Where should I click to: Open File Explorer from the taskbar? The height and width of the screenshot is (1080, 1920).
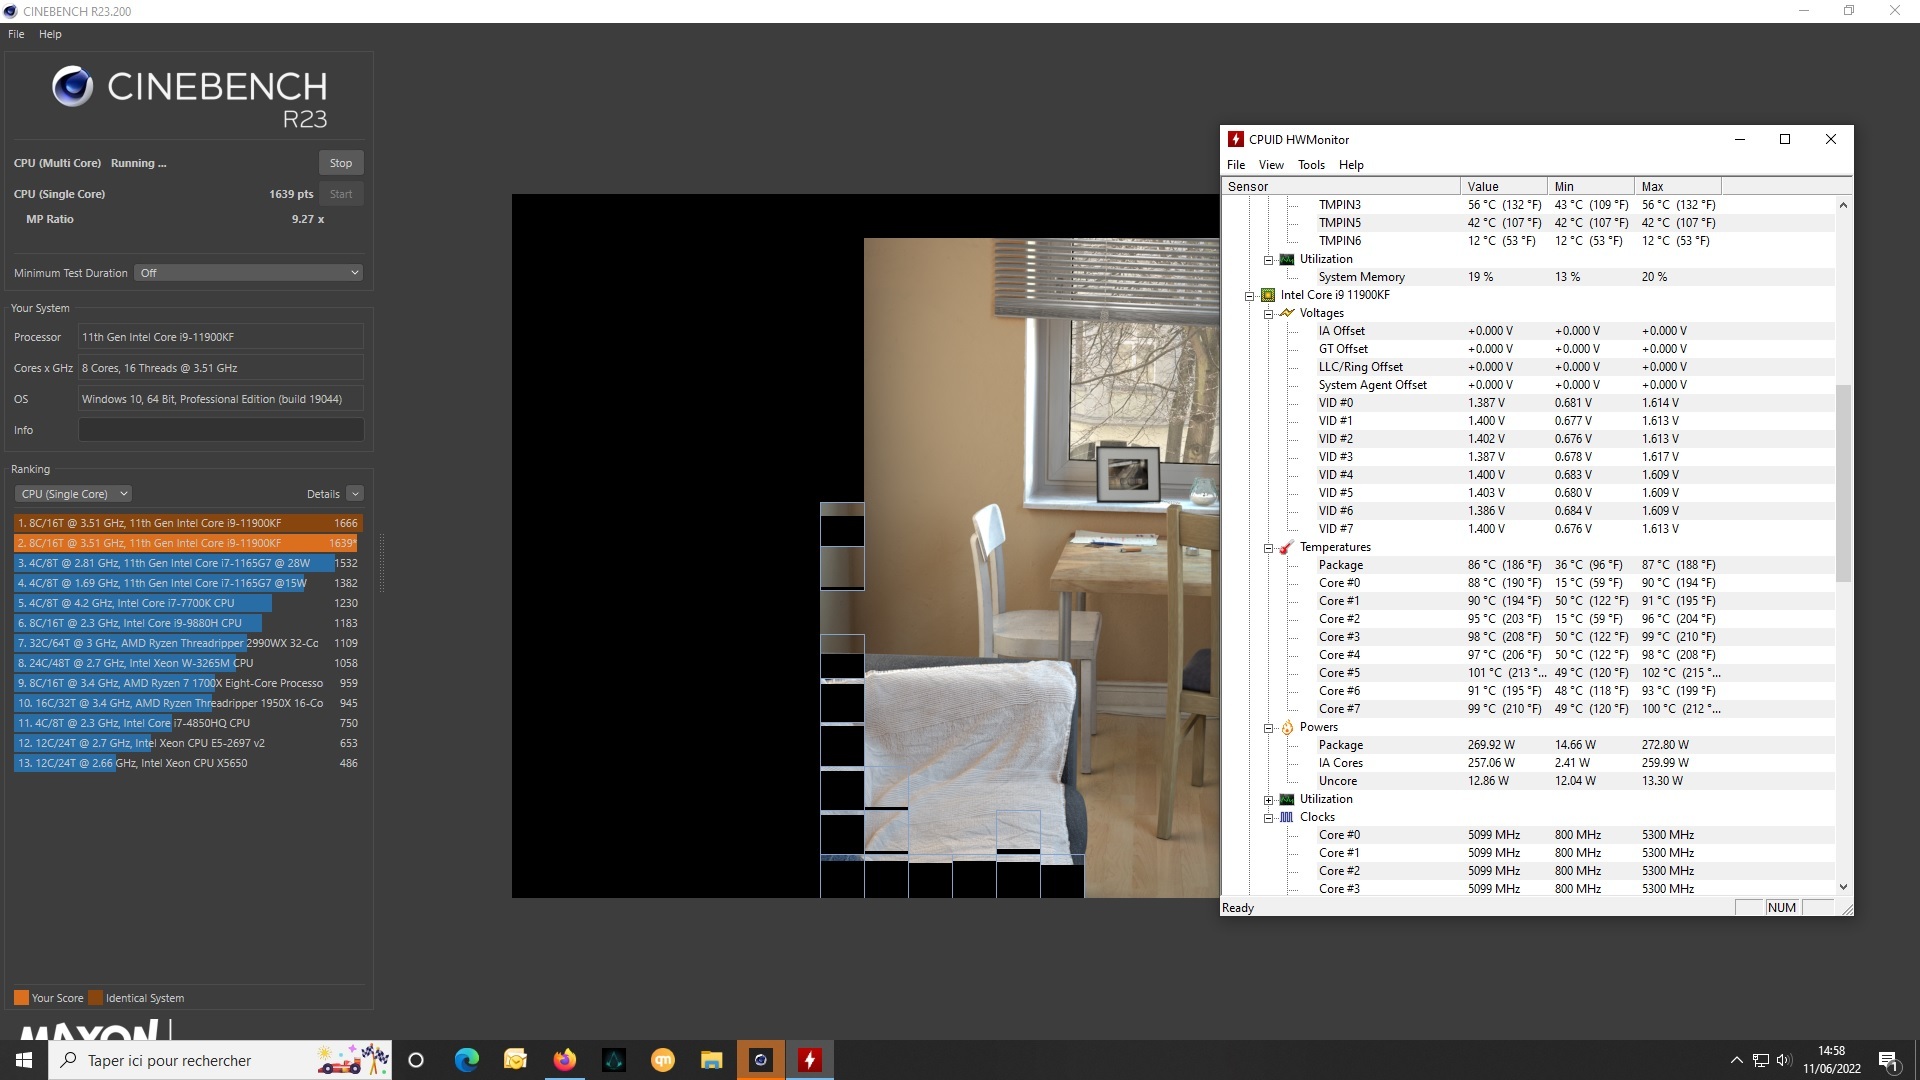[712, 1060]
